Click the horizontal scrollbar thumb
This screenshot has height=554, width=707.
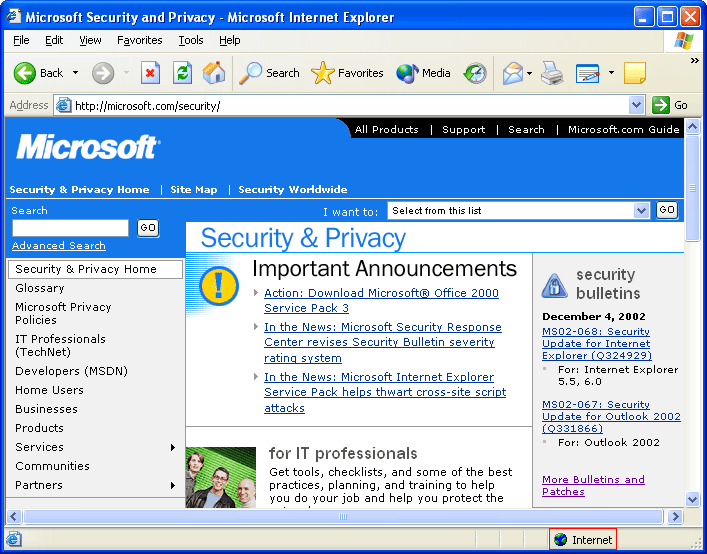click(343, 517)
